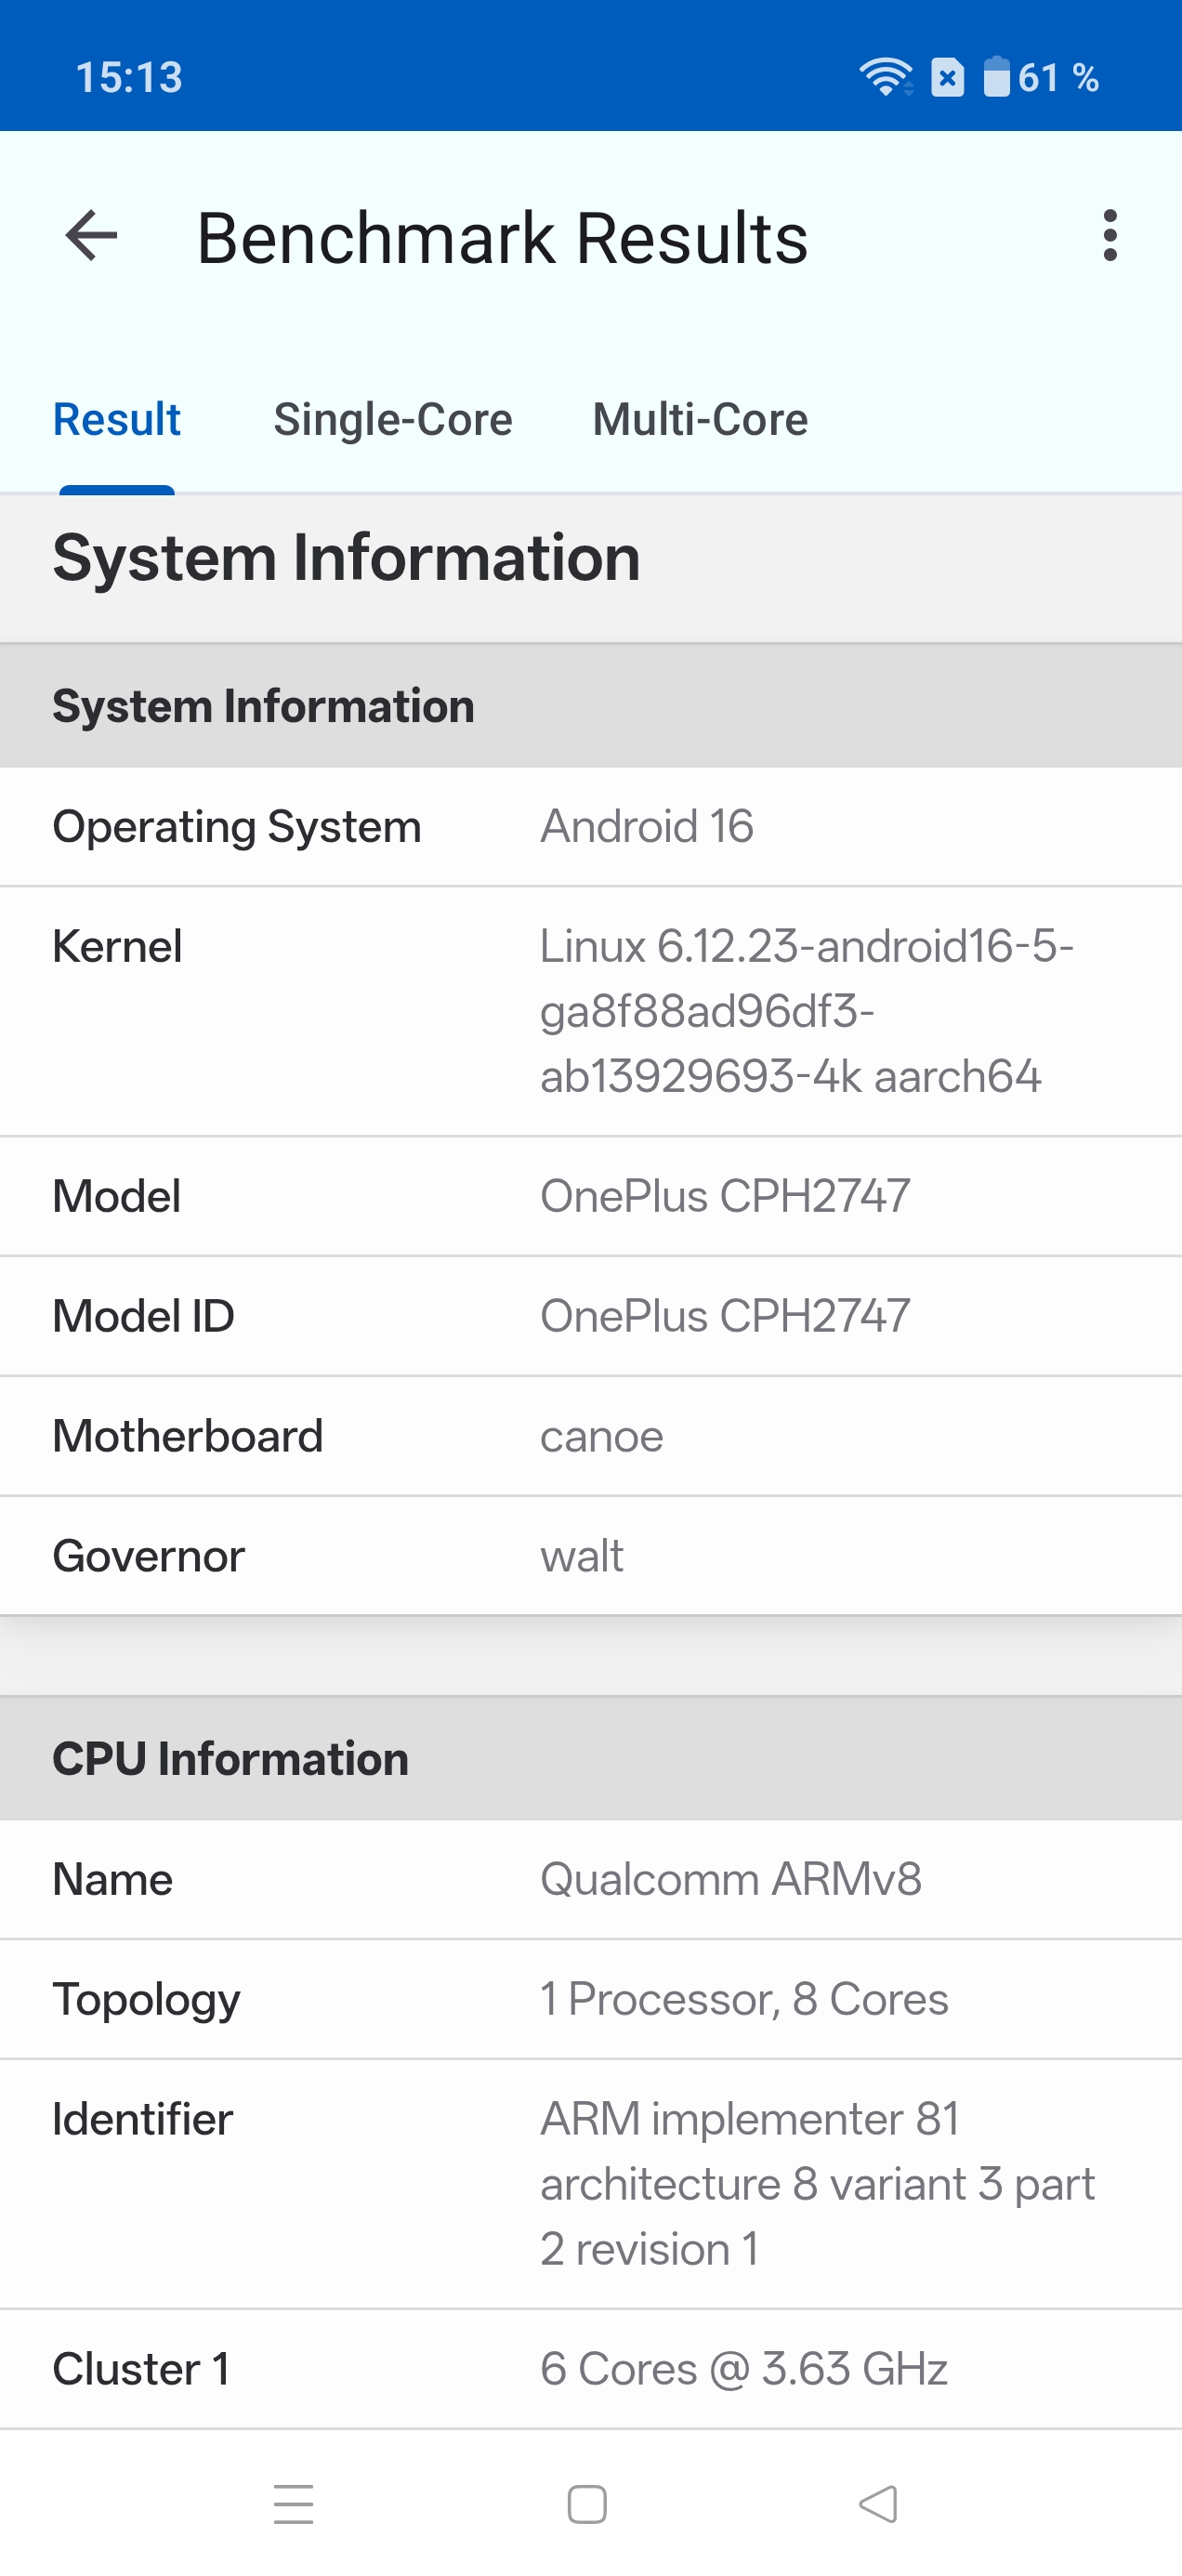Tap the SIM card error icon
1182x2576 pixels.
pyautogui.click(x=947, y=77)
